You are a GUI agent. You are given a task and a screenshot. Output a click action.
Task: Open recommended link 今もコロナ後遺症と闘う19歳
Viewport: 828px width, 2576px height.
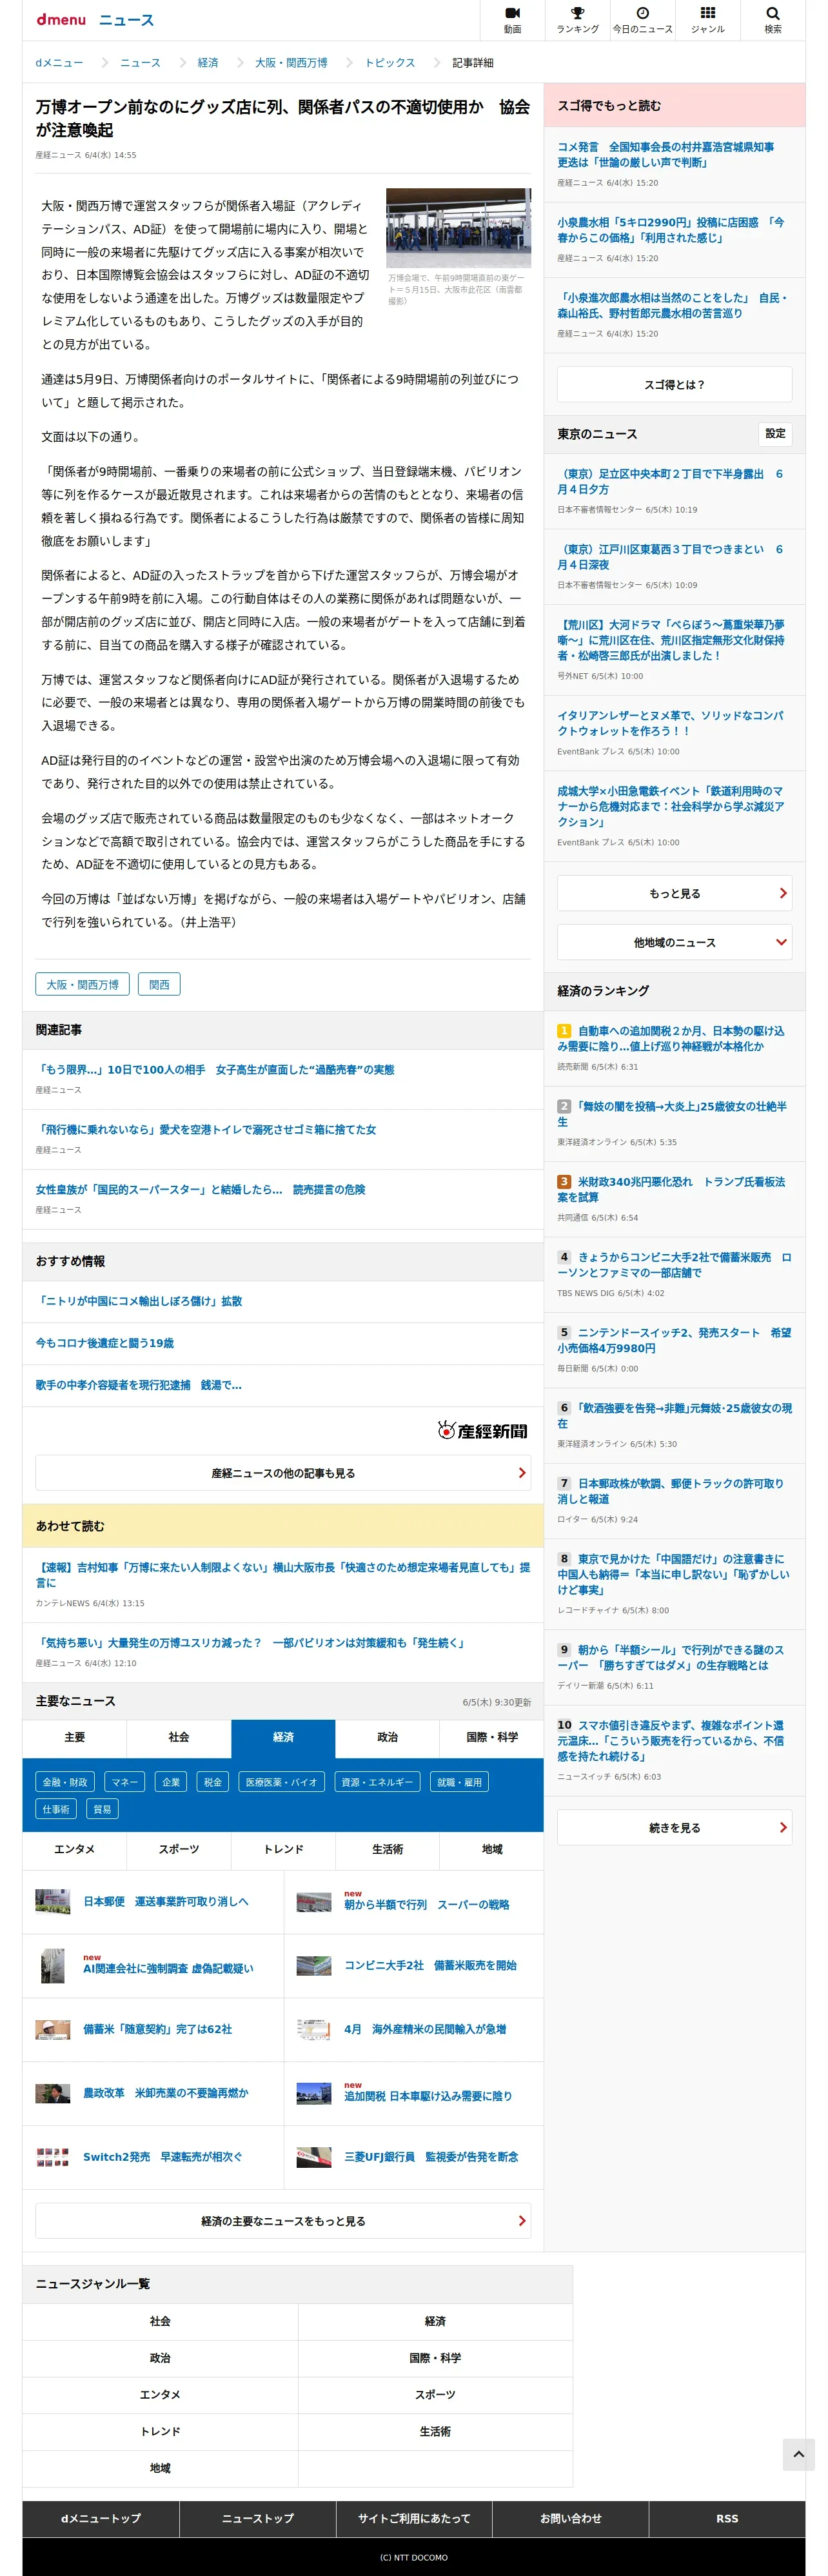pos(105,1343)
